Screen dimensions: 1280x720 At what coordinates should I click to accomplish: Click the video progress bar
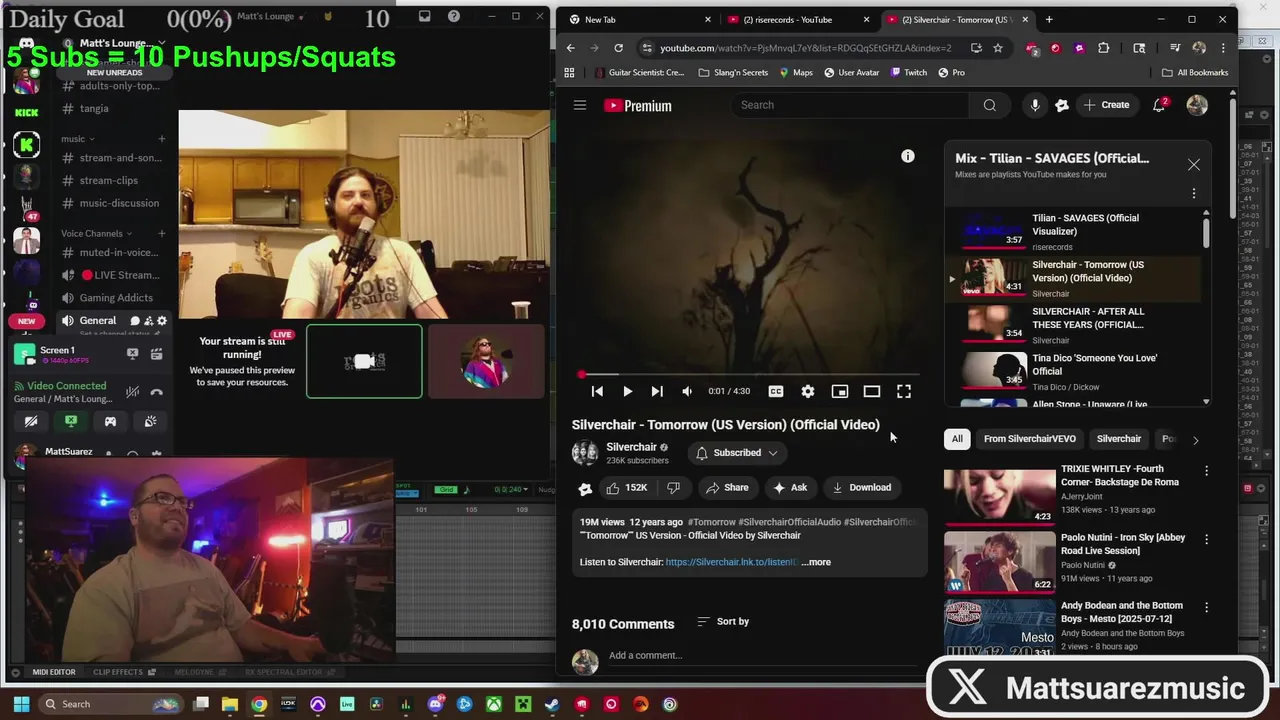tap(750, 375)
